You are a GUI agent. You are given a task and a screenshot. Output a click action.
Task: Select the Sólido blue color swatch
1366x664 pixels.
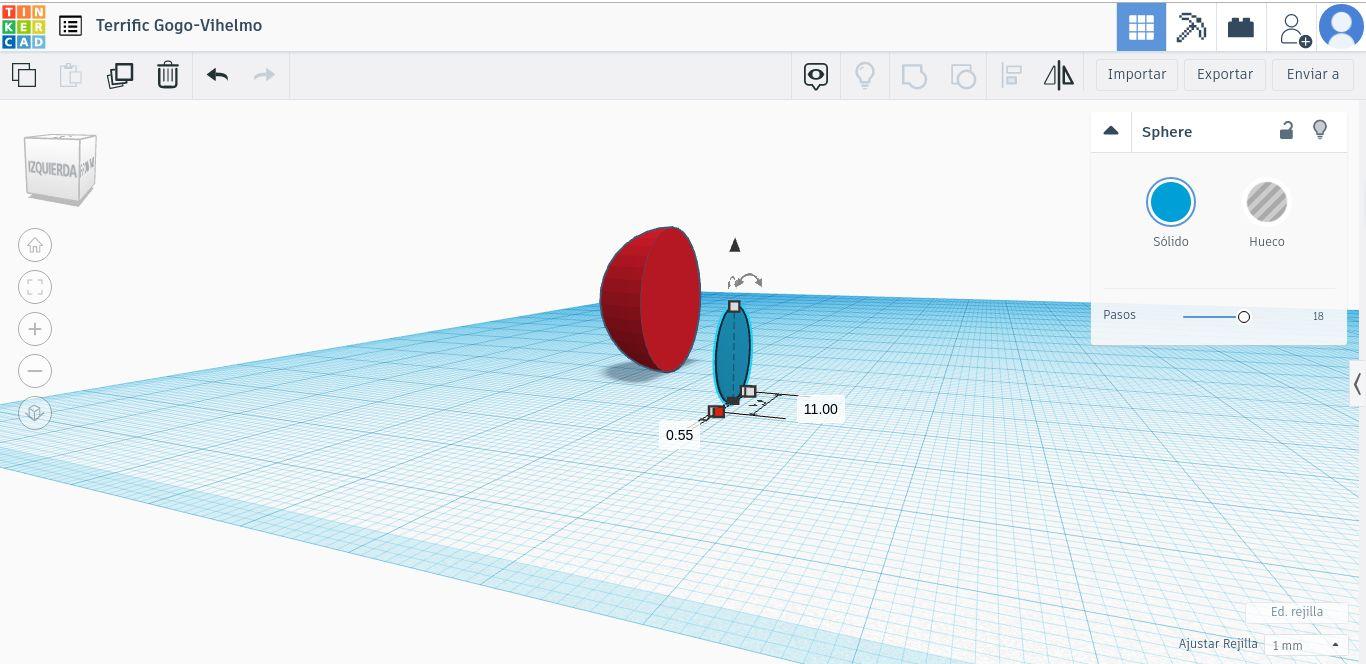[x=1170, y=202]
